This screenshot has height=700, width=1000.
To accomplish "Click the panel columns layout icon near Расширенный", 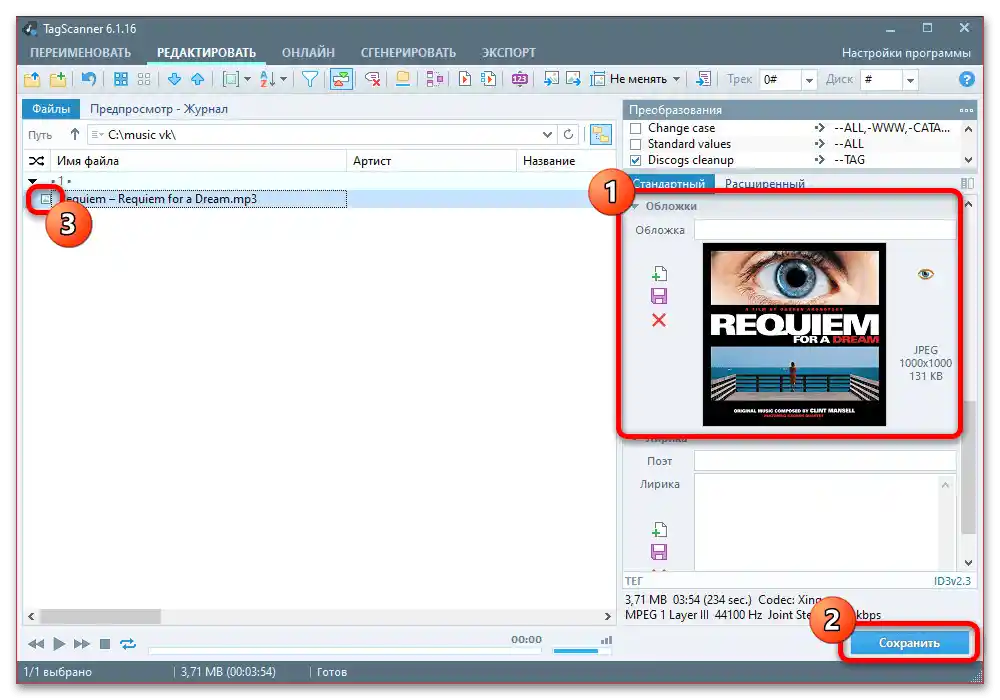I will click(x=967, y=184).
